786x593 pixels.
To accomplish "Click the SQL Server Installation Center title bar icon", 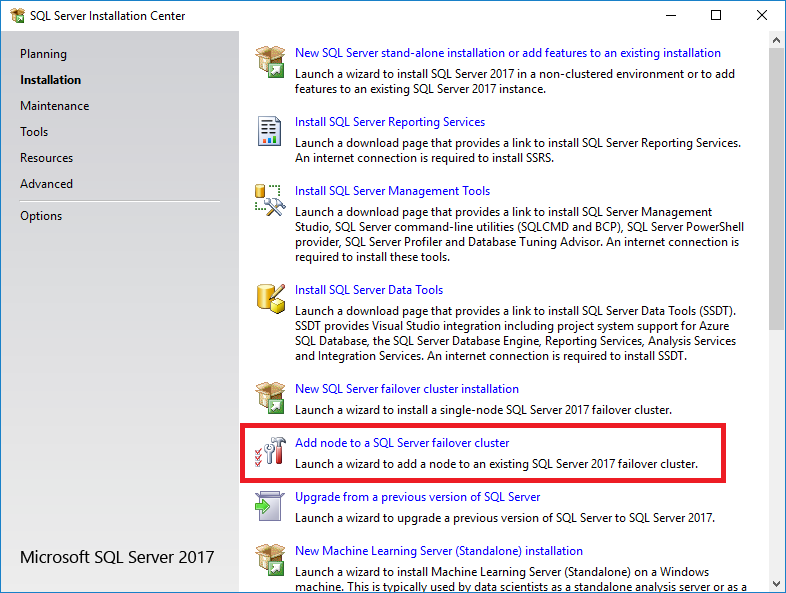I will pos(17,16).
